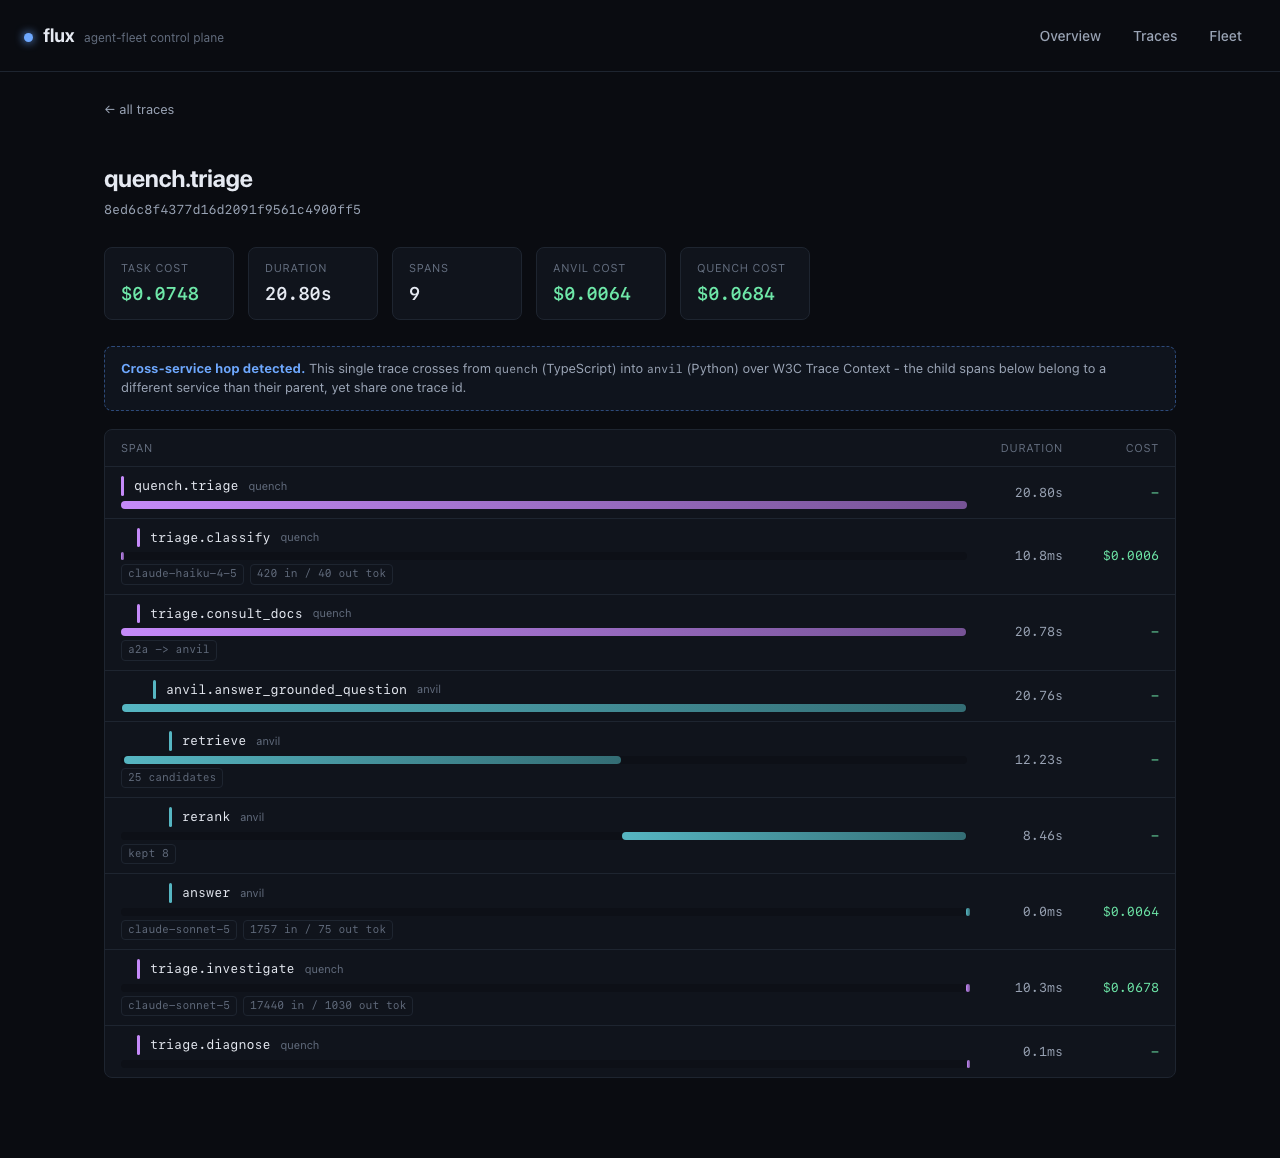
Task: Click the quench.triage timeline bar
Action: pos(544,505)
